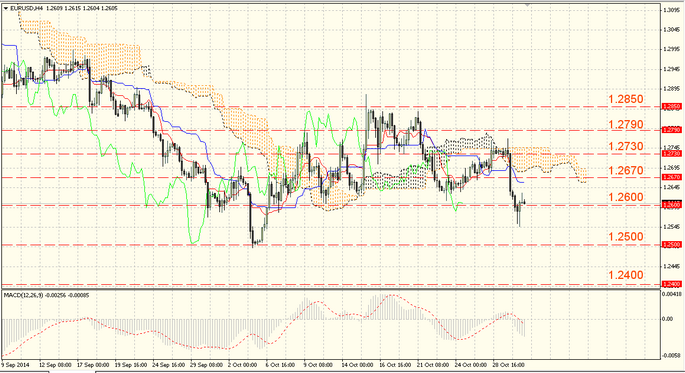The width and height of the screenshot is (685, 373).
Task: Click the 9 Sep 2014 date label
Action: coord(15,365)
